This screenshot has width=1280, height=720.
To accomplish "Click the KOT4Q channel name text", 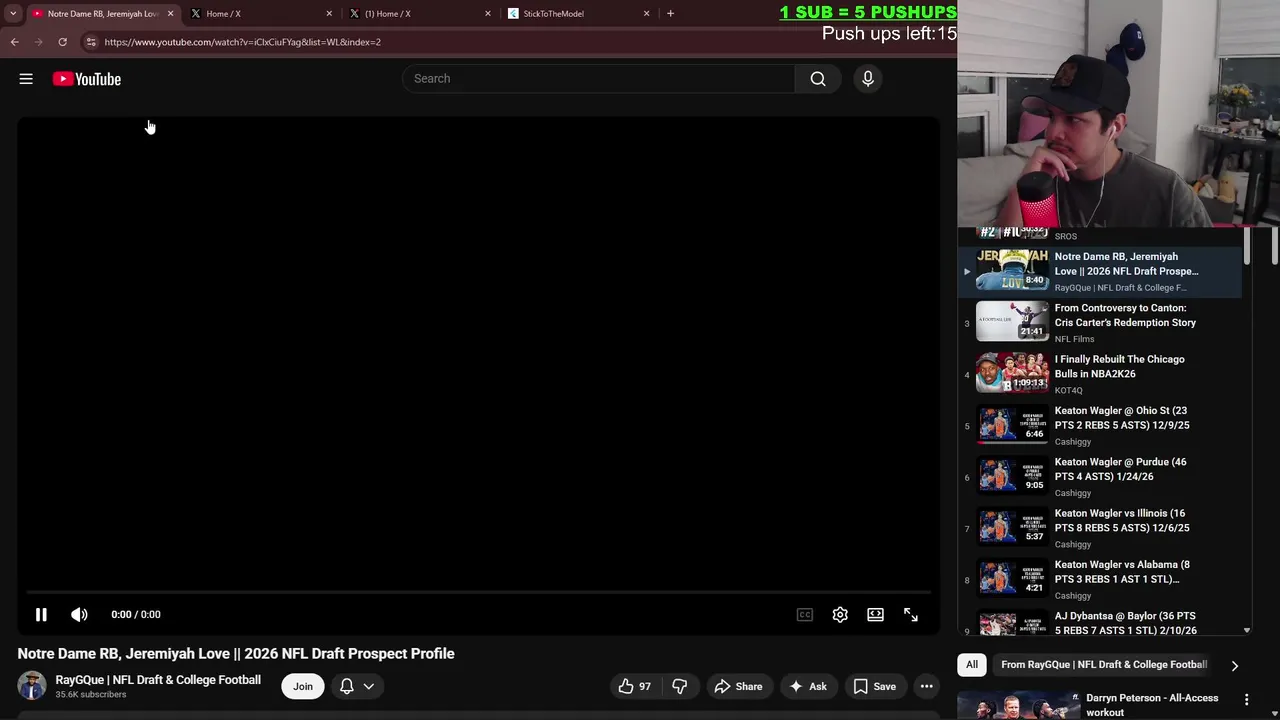I will (x=1069, y=390).
